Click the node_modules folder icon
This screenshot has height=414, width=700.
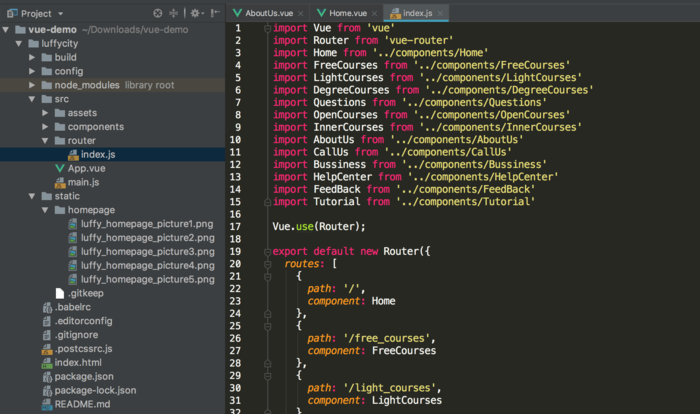(46, 85)
